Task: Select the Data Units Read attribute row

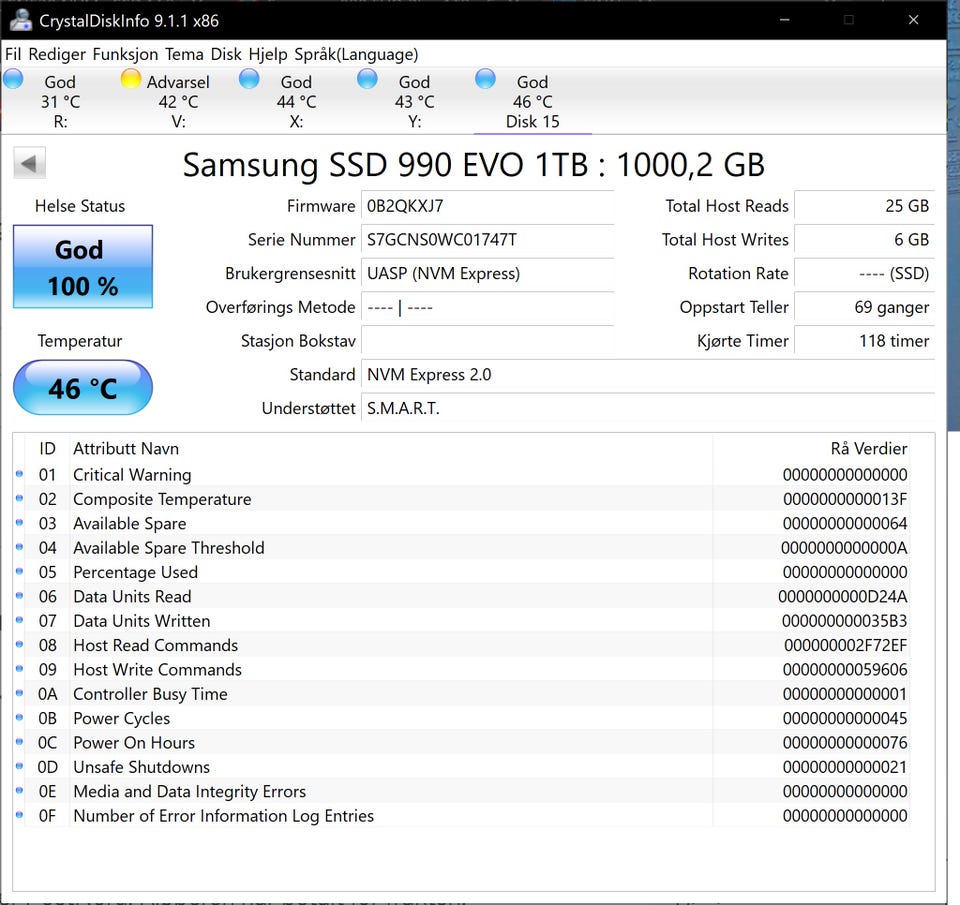Action: click(462, 596)
